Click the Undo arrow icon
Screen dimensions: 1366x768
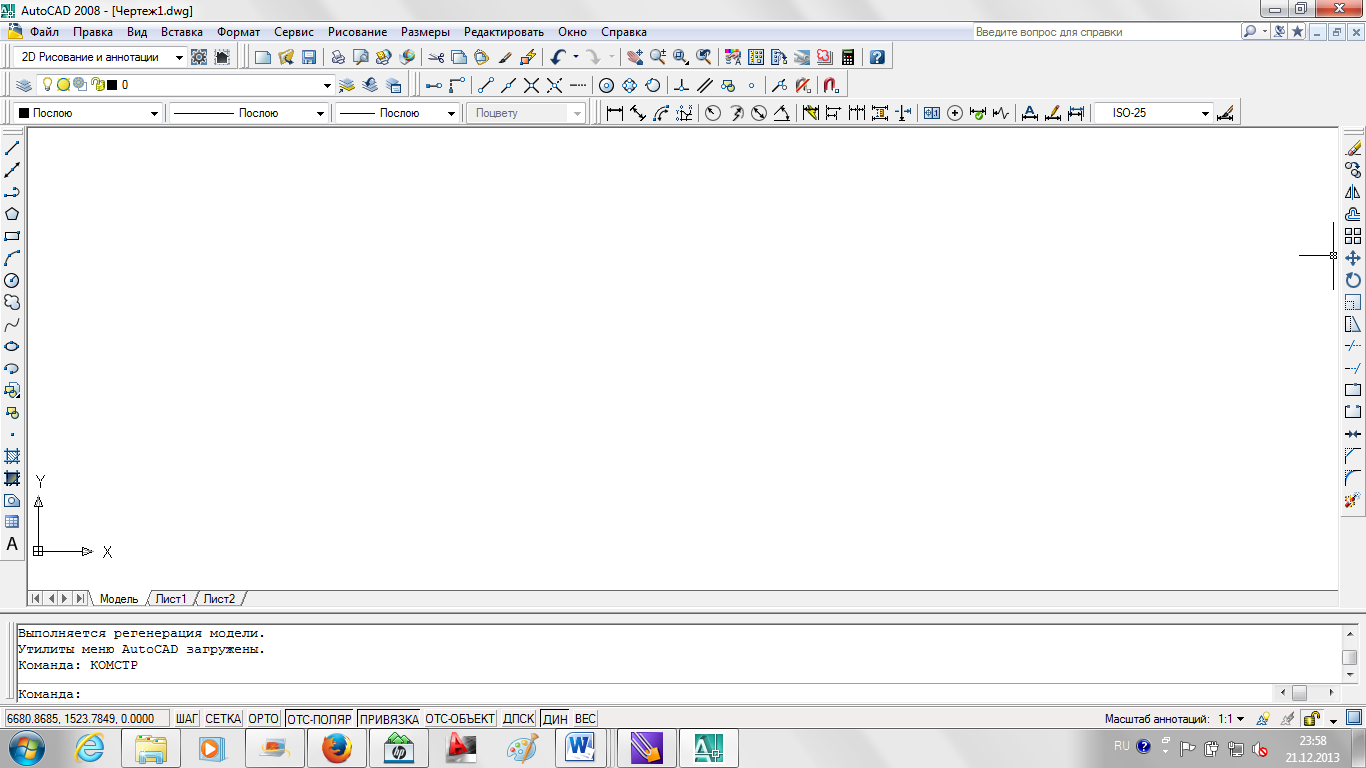(x=558, y=57)
